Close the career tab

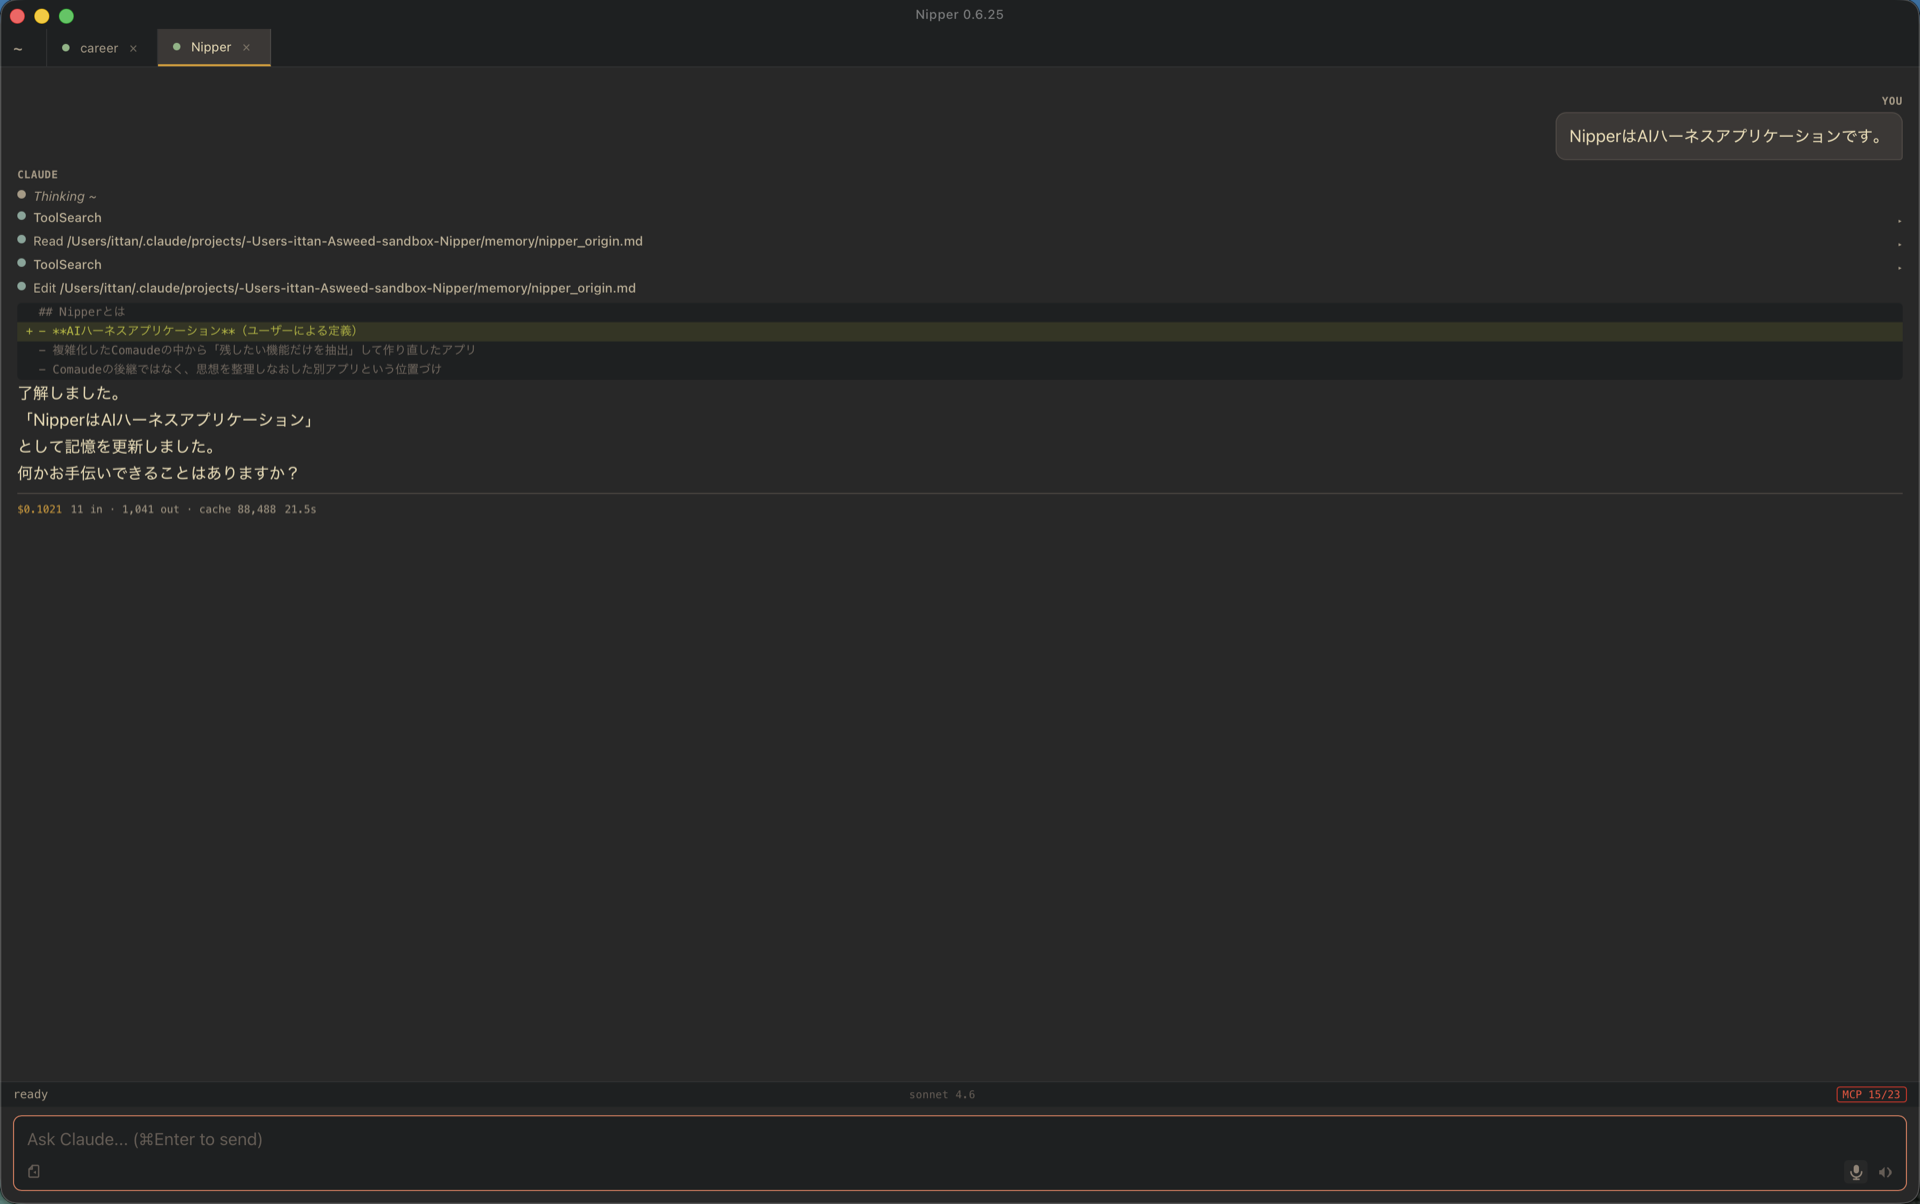pyautogui.click(x=133, y=48)
